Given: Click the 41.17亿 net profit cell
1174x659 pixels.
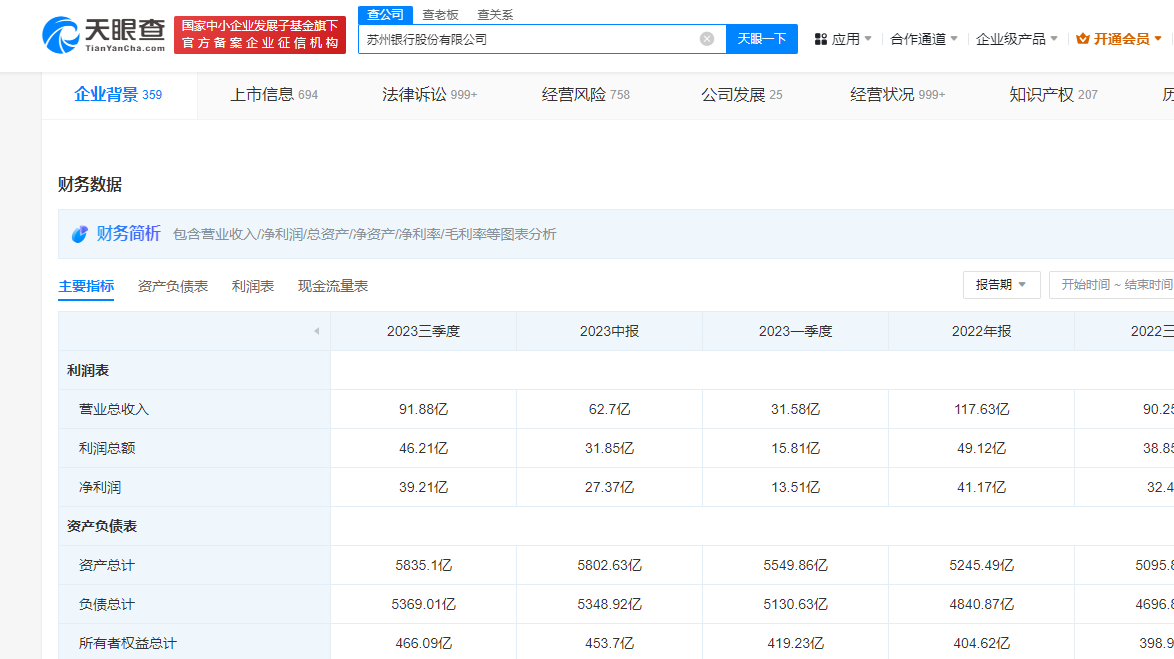Looking at the screenshot, I should coord(981,488).
